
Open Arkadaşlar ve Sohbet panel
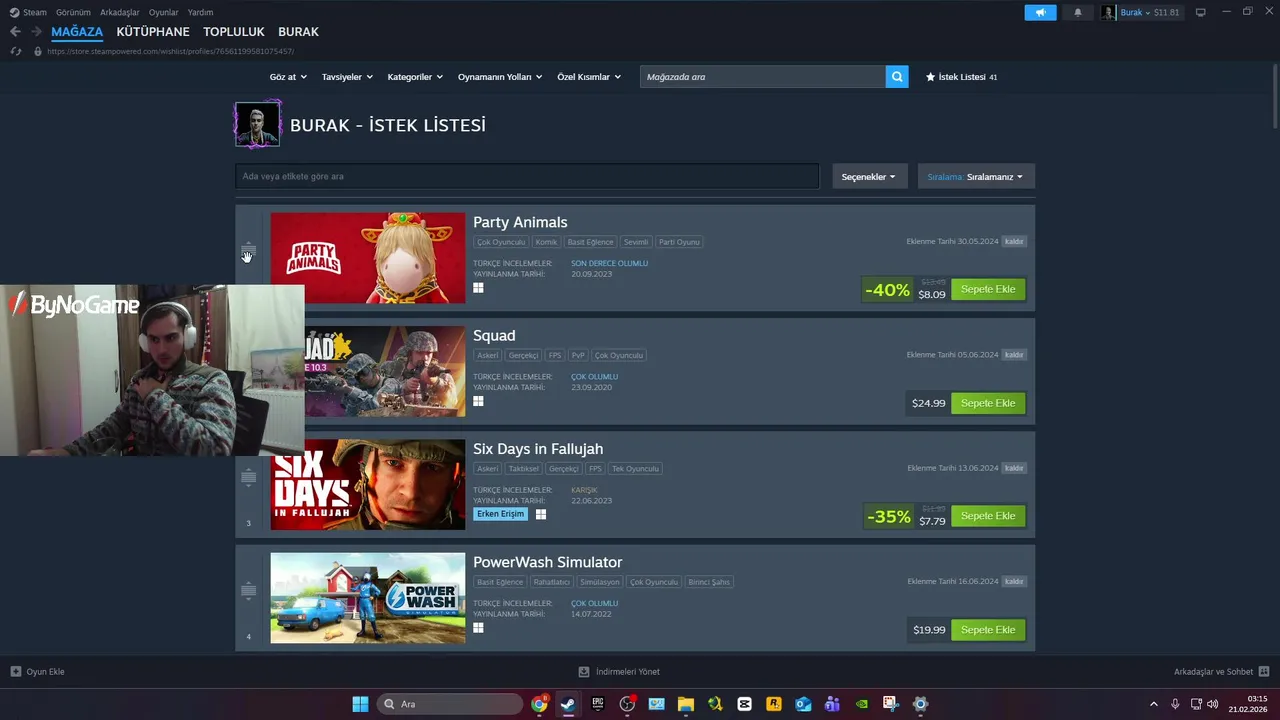tap(1221, 672)
